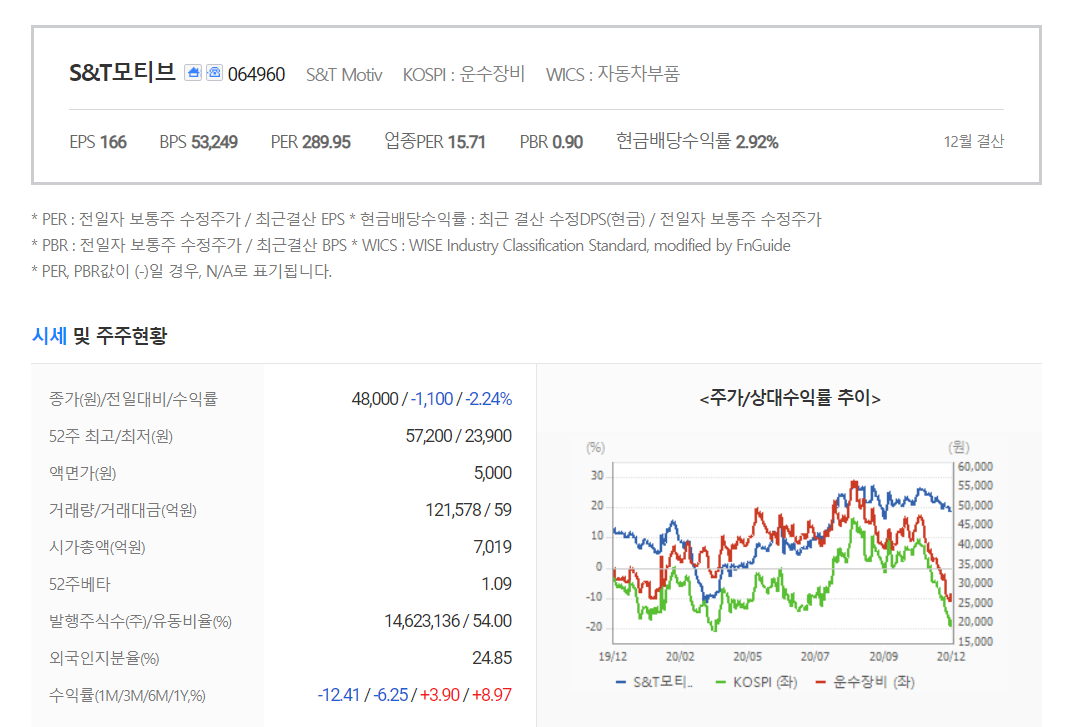The image size is (1075, 727).
Task: Click the 57,200 / 23,900 value
Action: (459, 436)
